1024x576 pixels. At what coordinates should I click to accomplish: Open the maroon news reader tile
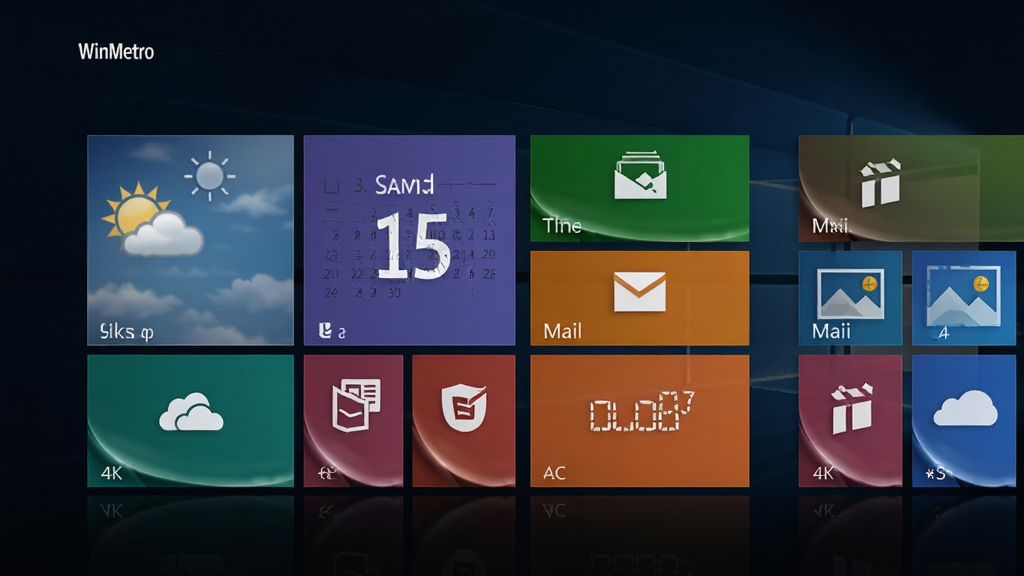(x=353, y=421)
